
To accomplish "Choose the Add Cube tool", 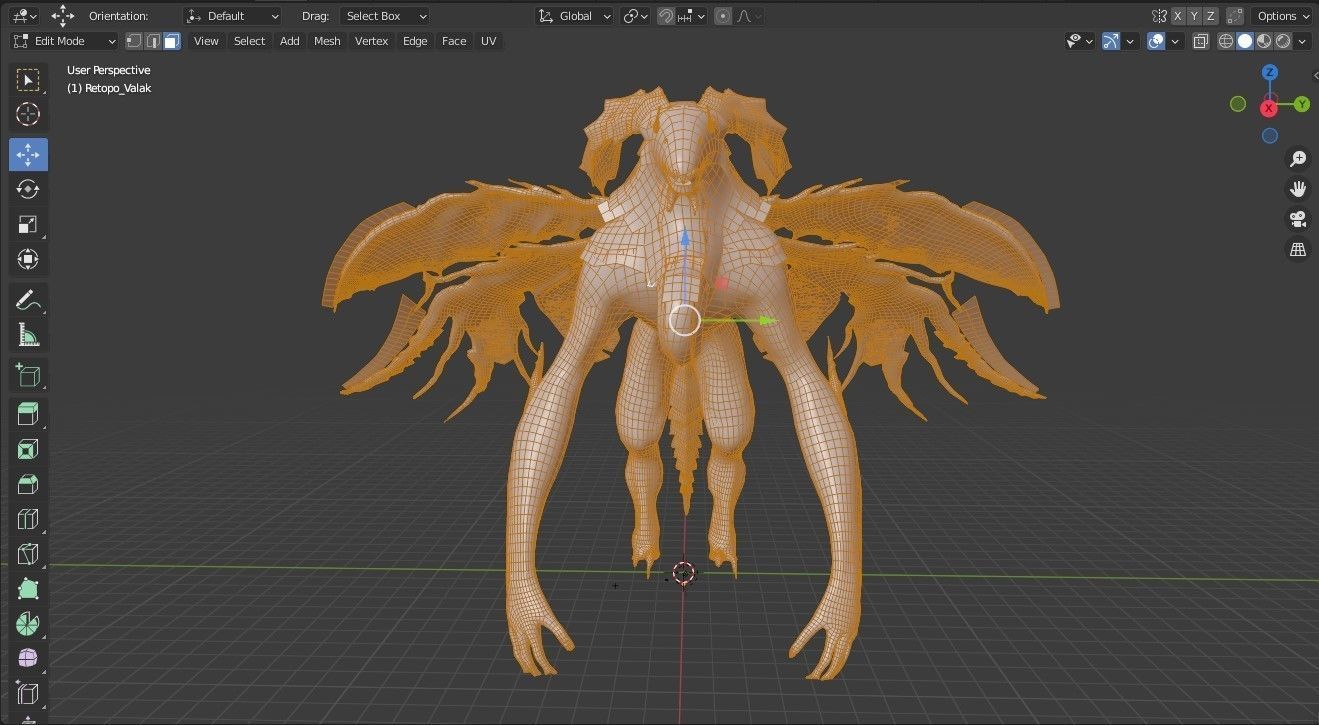I will 28,375.
